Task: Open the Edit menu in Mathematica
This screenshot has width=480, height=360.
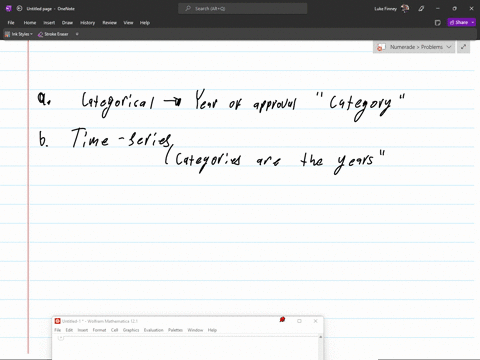Action: [69, 330]
